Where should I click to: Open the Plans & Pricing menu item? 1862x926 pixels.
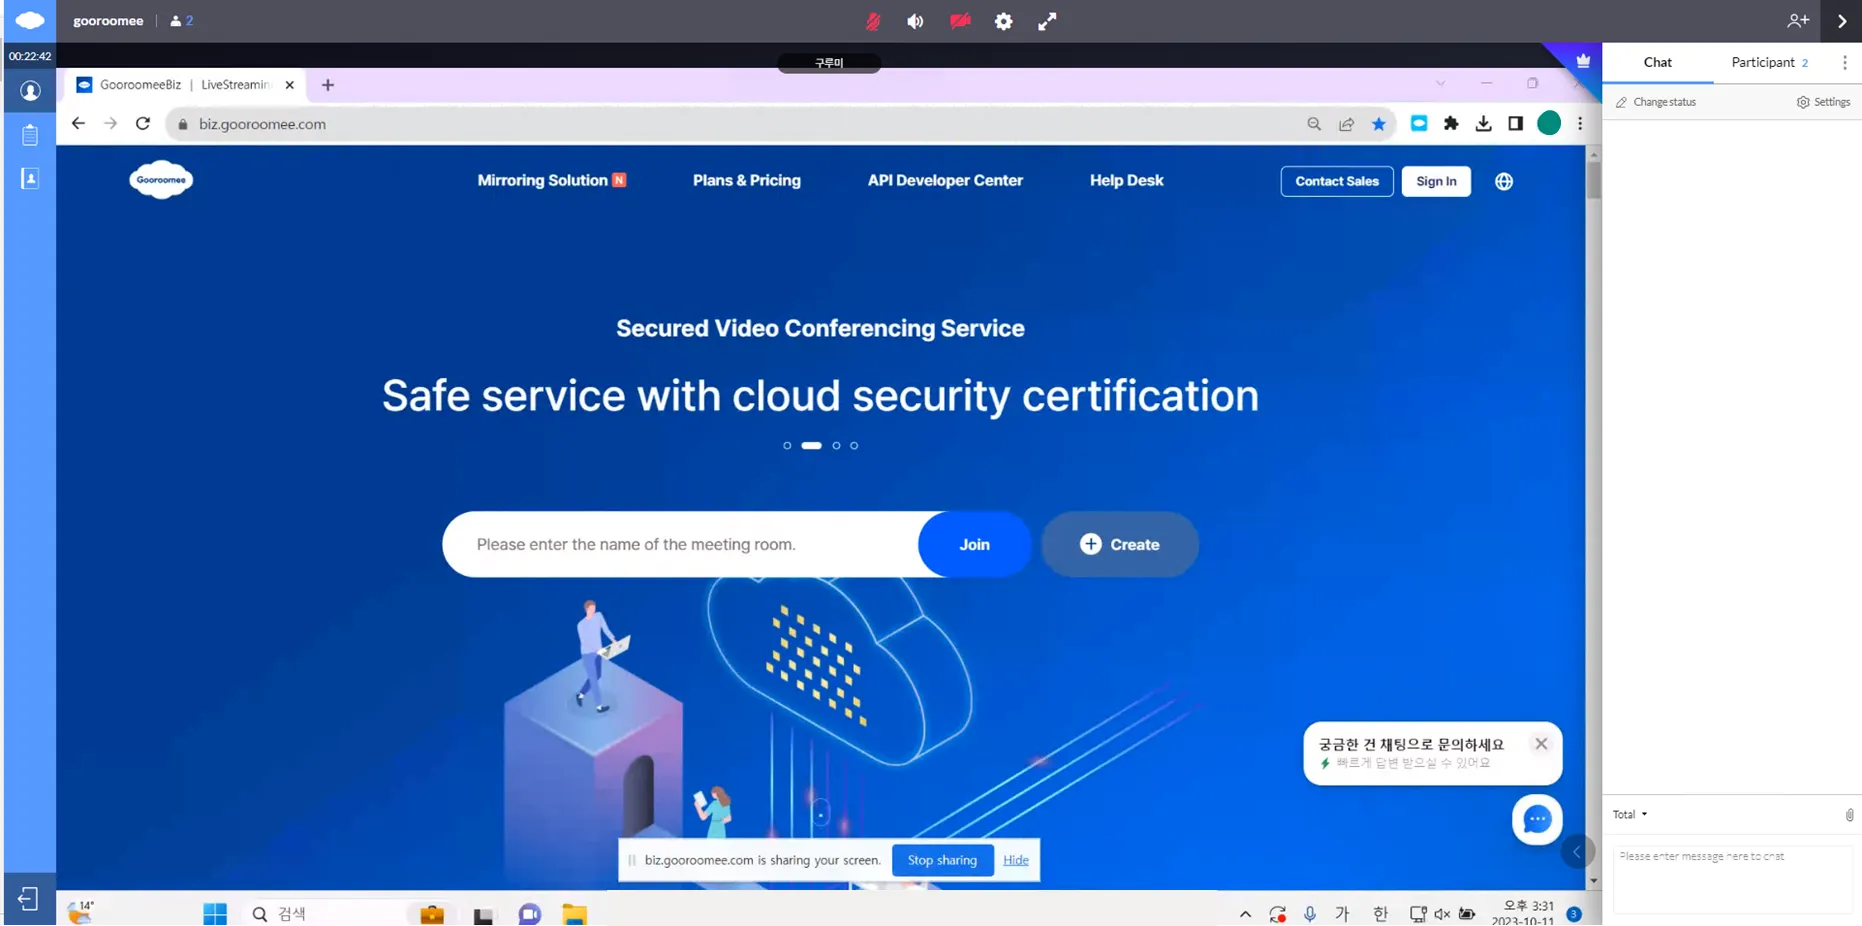click(747, 181)
